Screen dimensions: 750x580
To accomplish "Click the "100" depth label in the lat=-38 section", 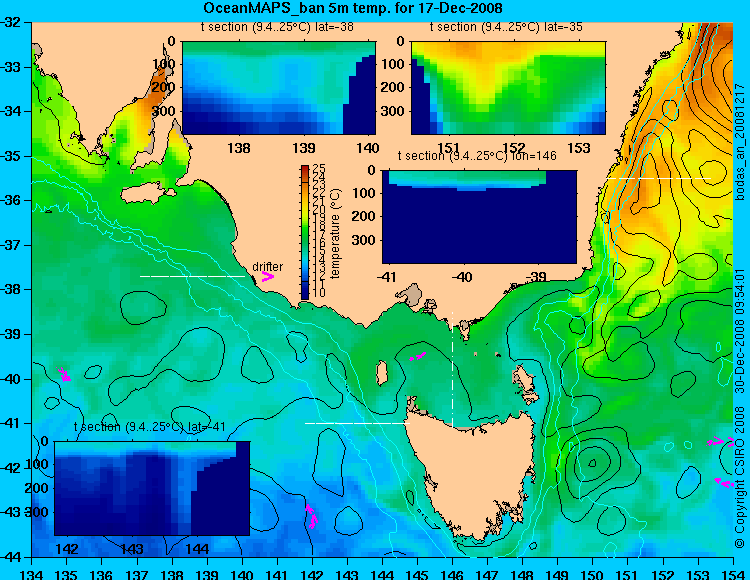I will [x=164, y=64].
